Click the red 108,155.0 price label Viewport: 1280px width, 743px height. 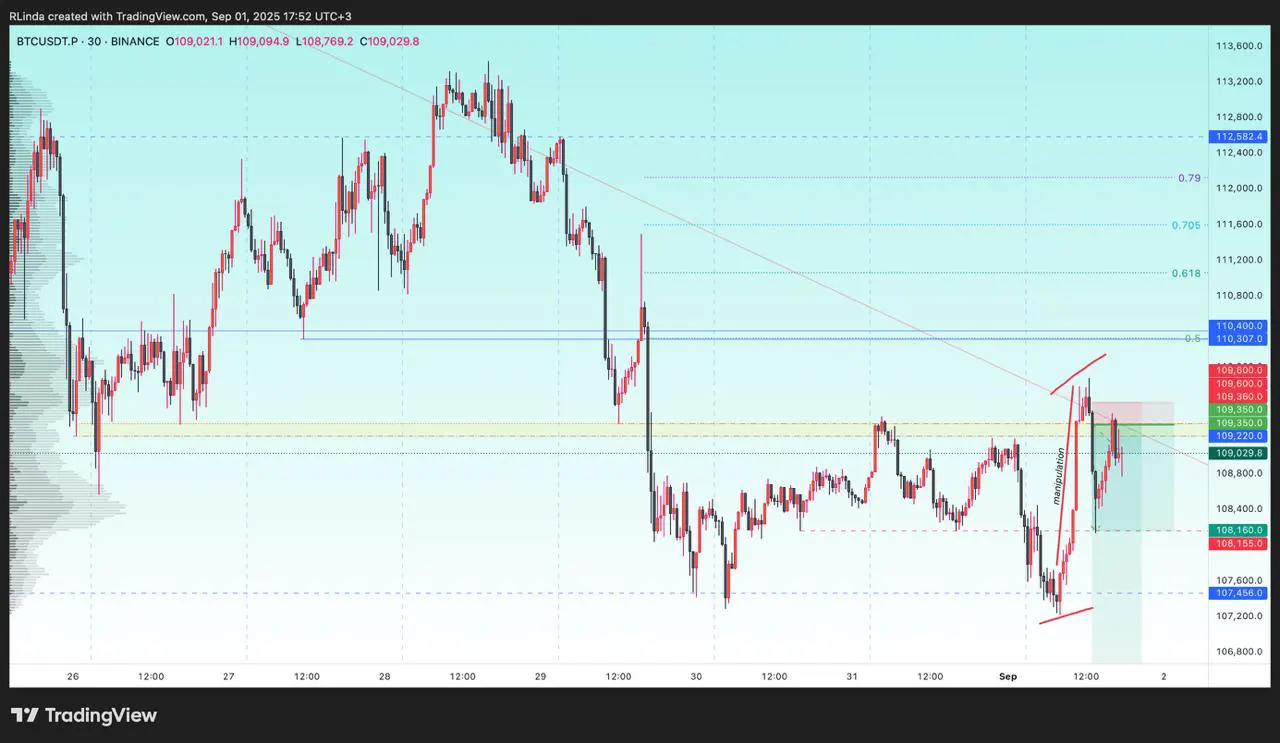[1239, 543]
